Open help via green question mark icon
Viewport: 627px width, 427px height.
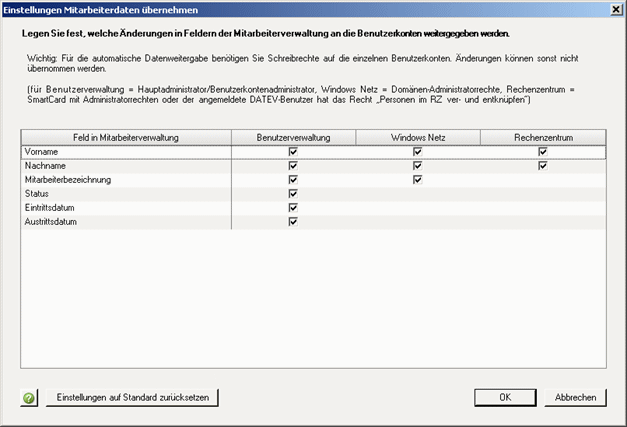point(29,398)
